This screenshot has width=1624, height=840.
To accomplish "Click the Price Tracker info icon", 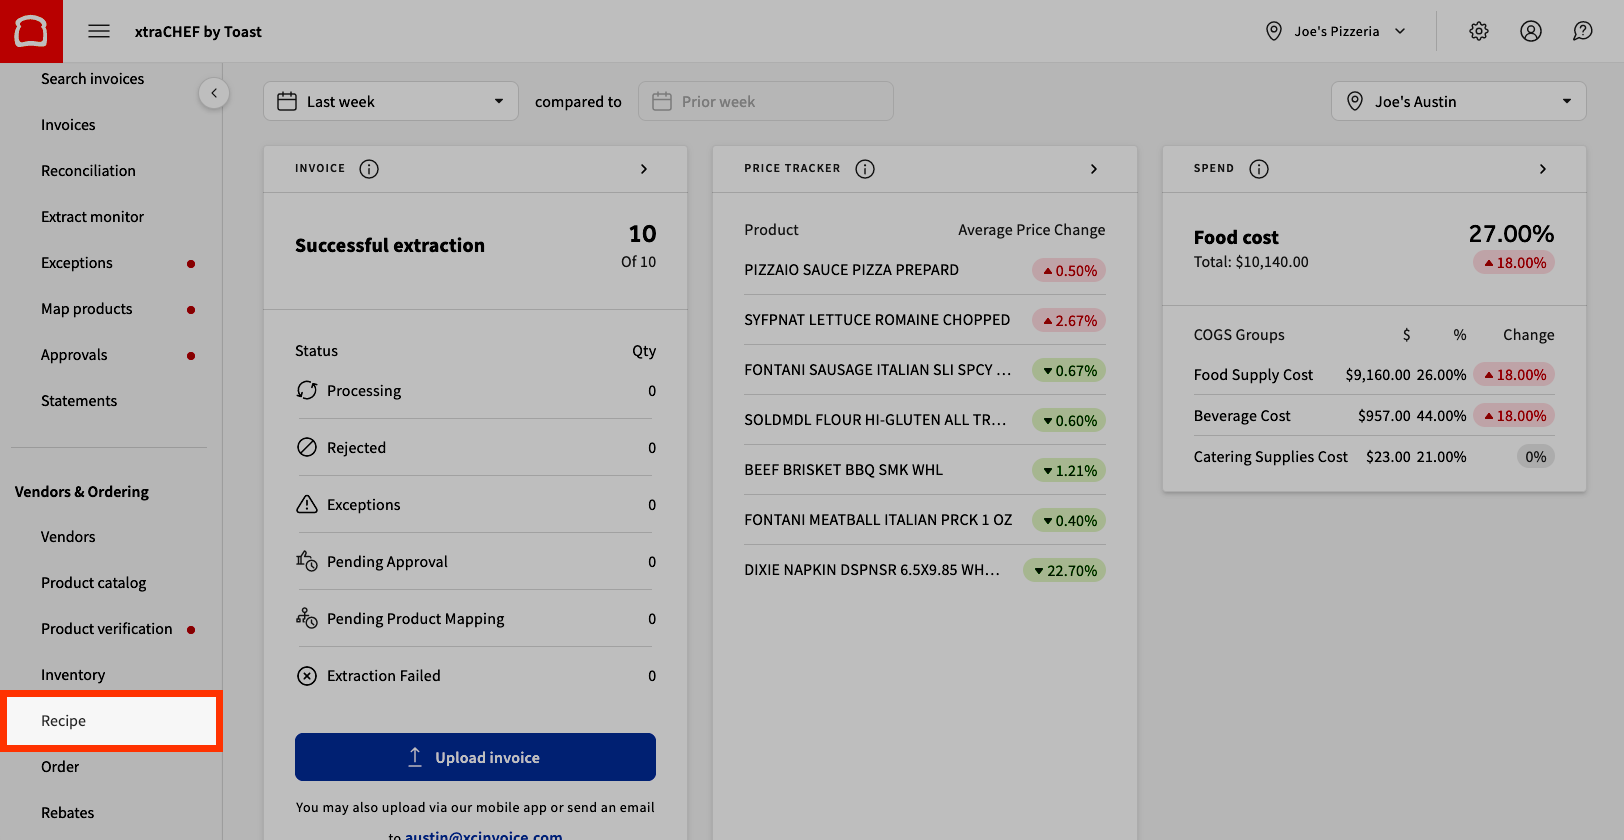I will pyautogui.click(x=865, y=169).
